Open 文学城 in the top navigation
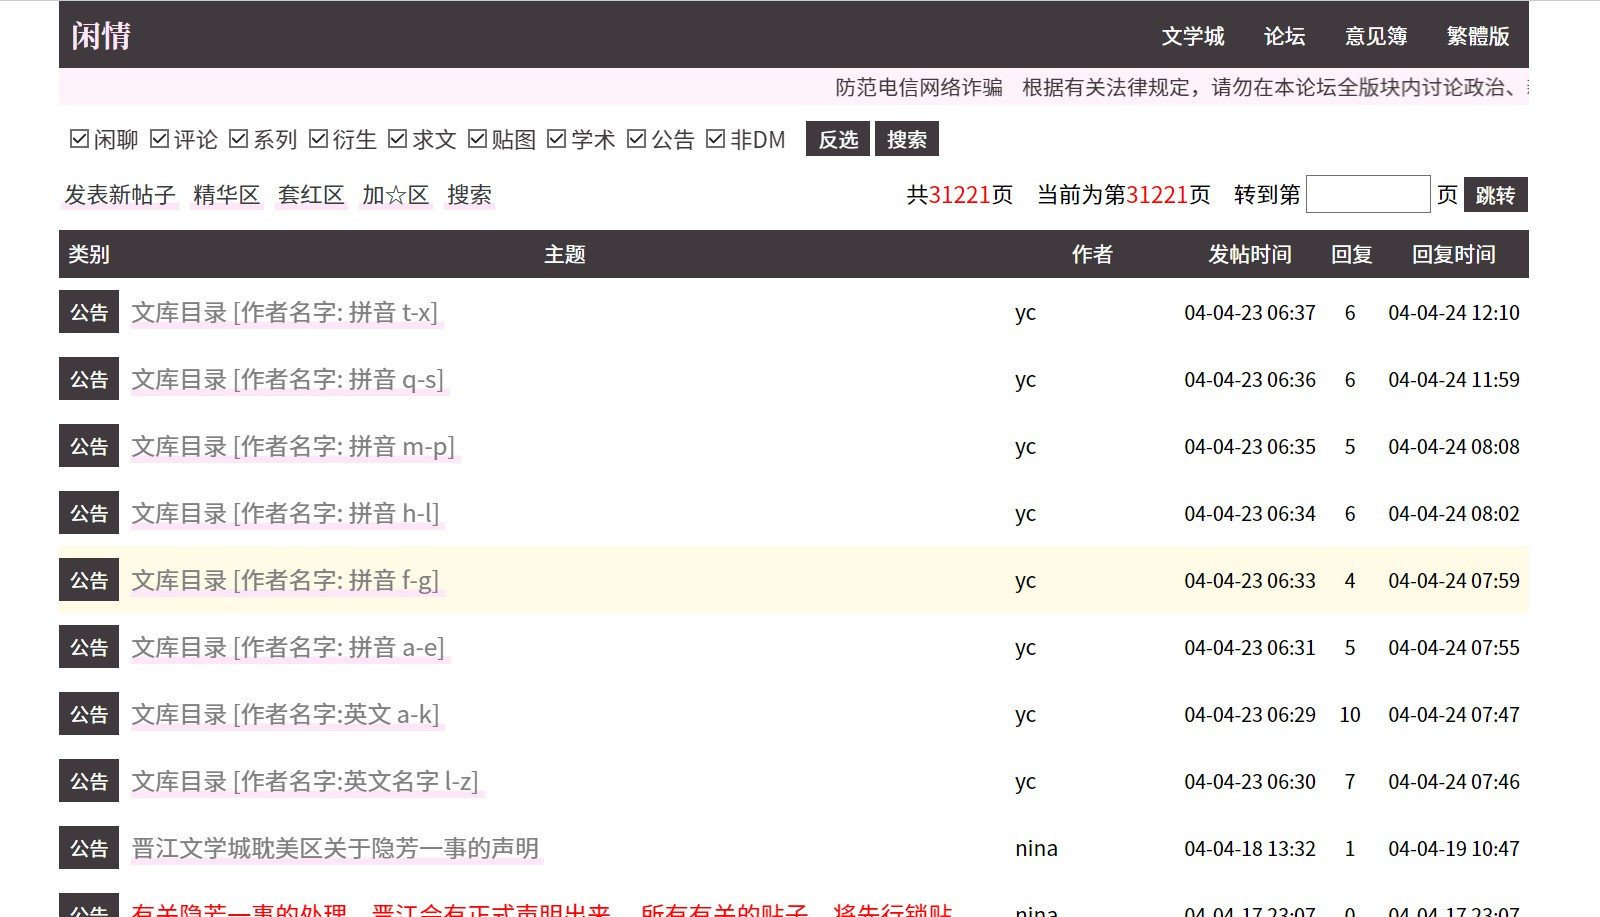Screen dimensions: 1600x917 (x=1192, y=36)
